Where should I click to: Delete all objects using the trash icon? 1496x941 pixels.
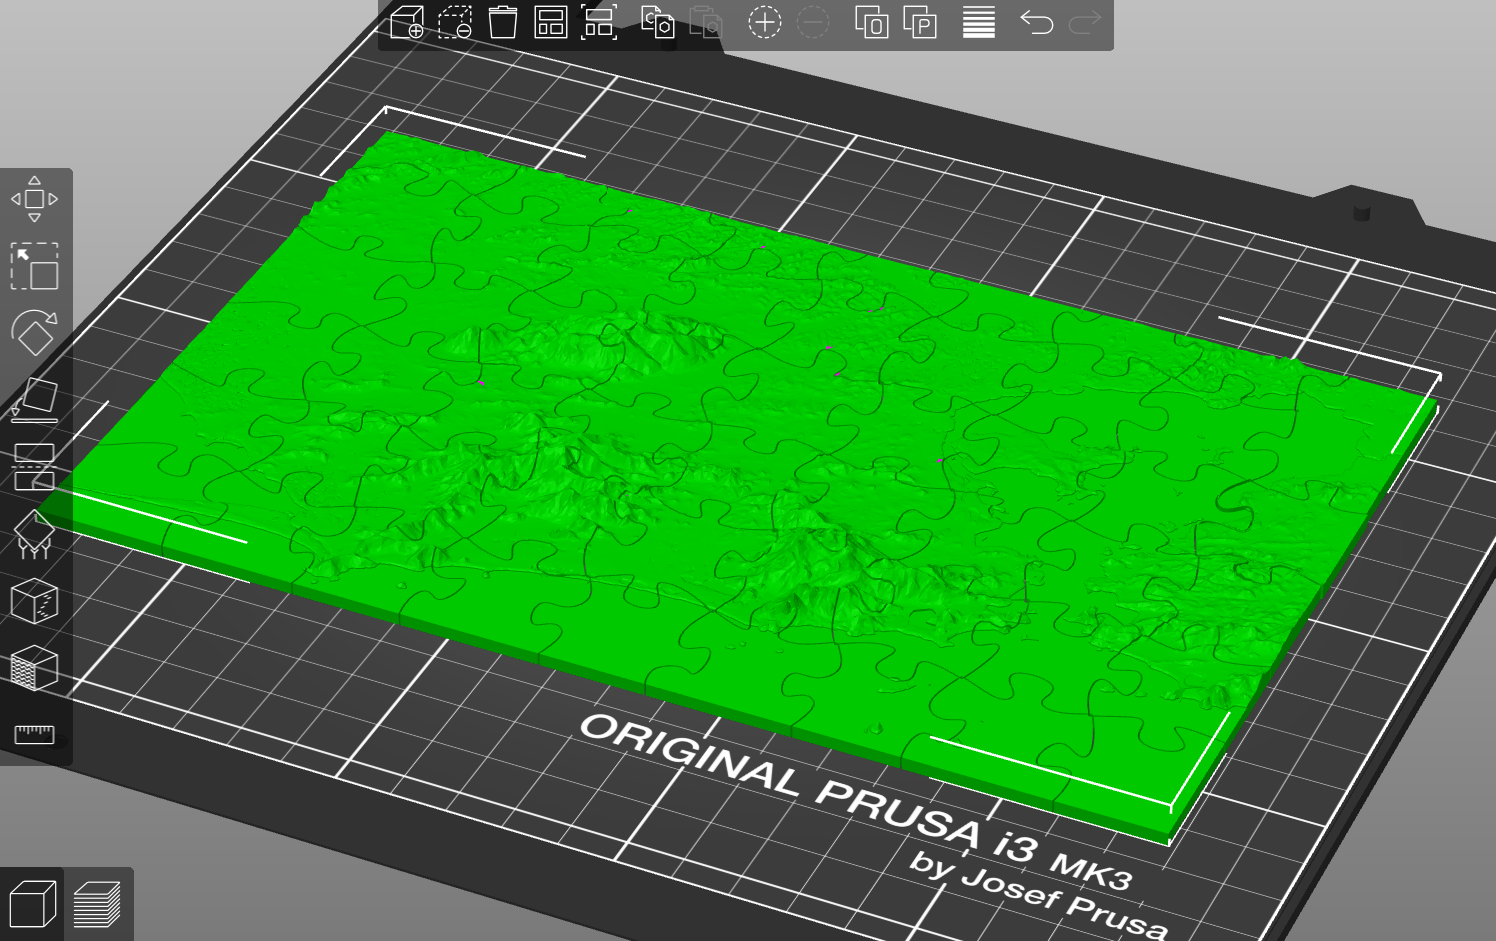[x=503, y=22]
